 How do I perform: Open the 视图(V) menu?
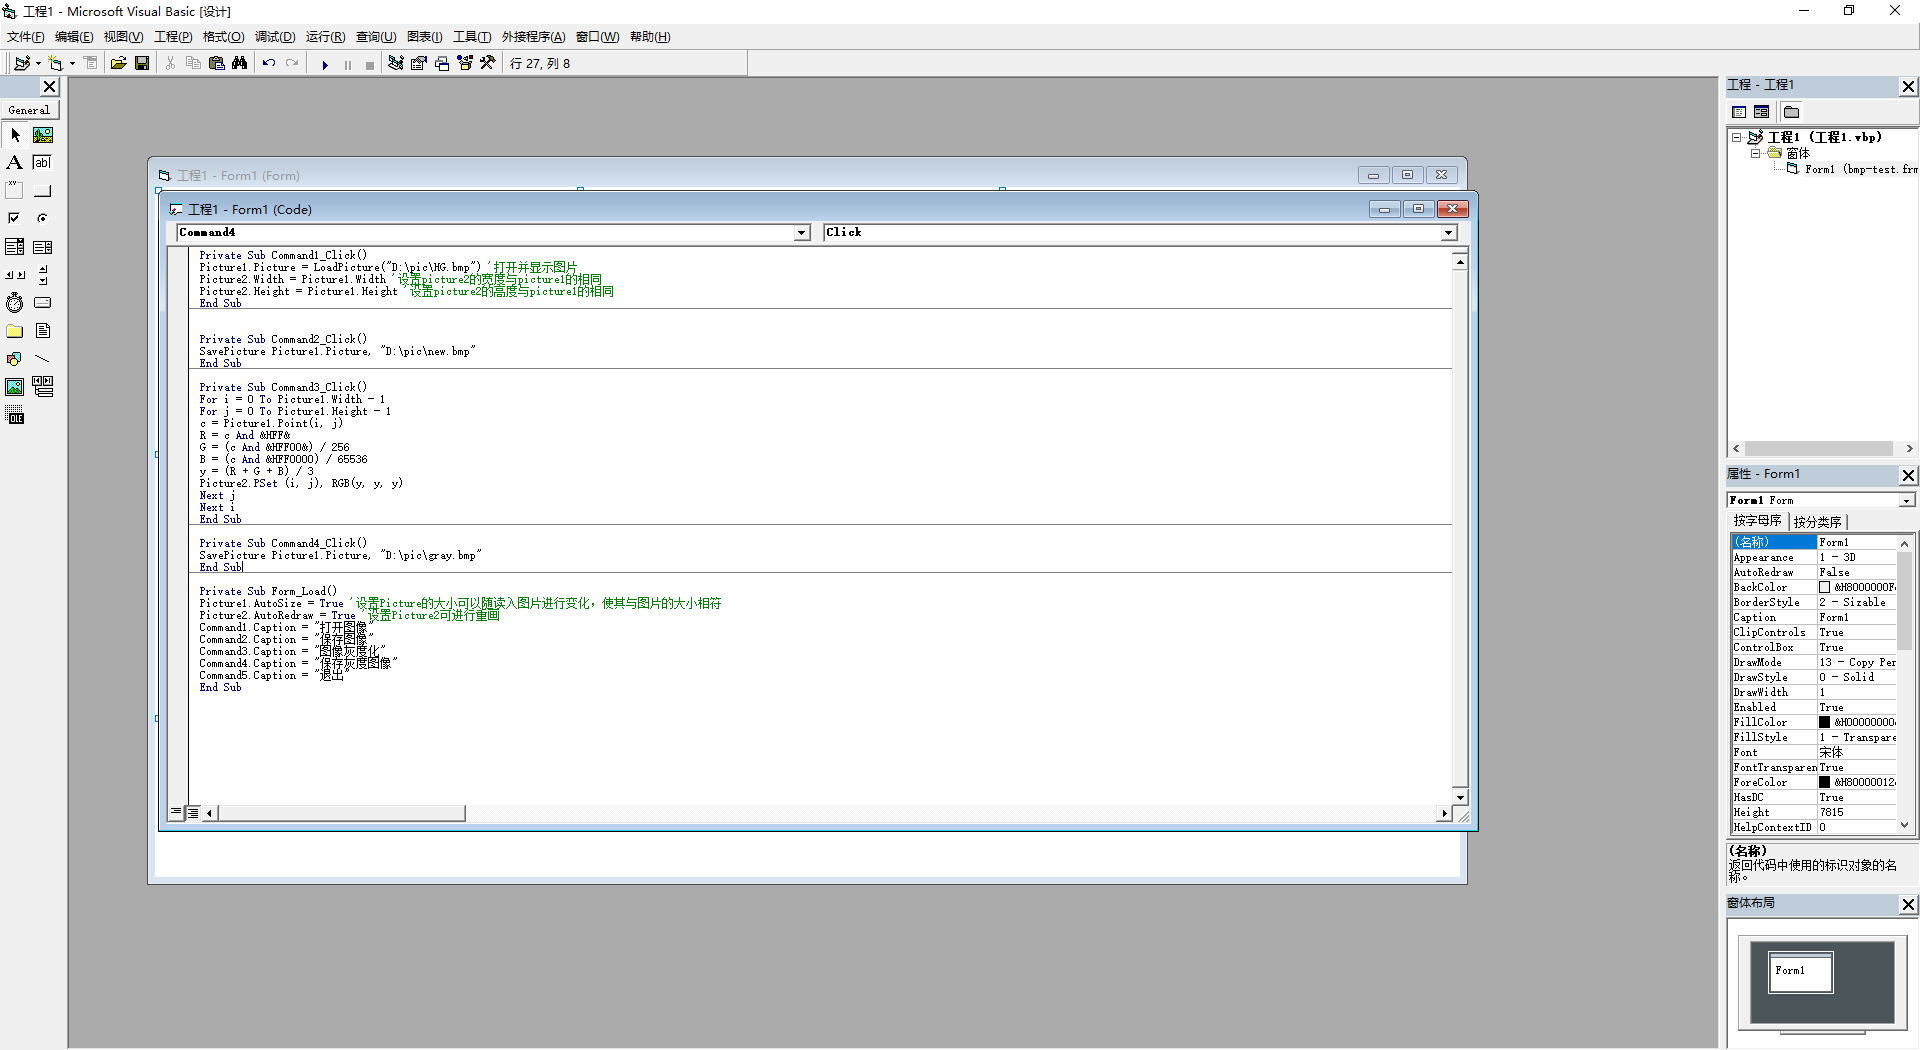(x=123, y=37)
